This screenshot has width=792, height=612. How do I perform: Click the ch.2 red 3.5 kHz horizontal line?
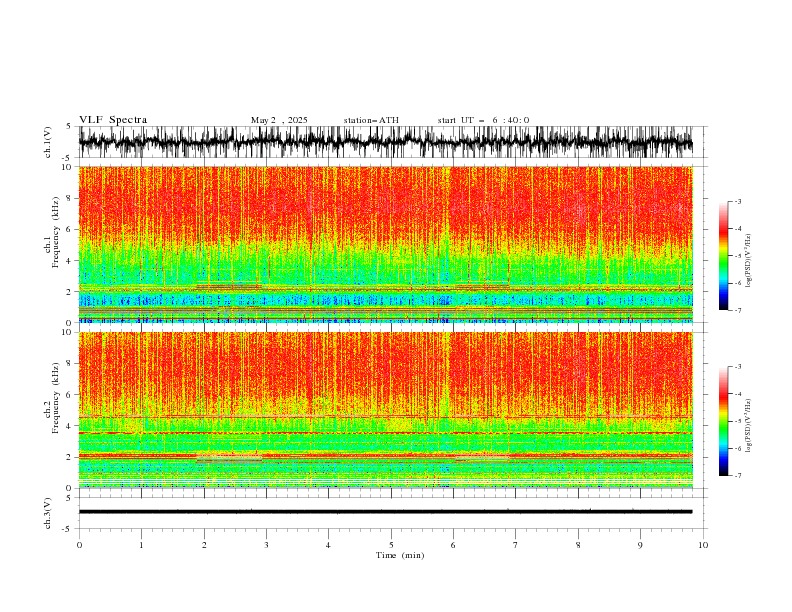(386, 433)
